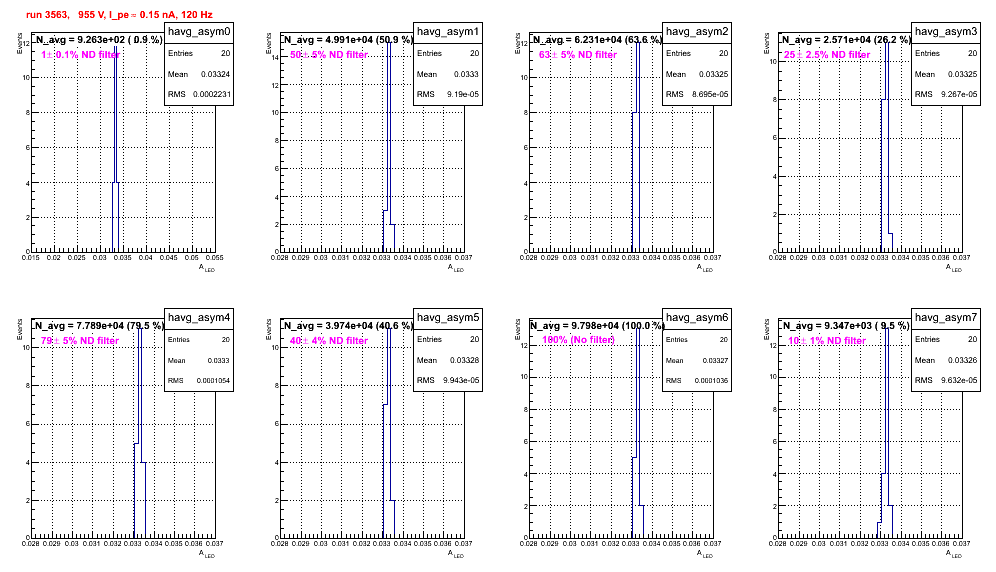The image size is (996, 572).
Task: Click Entries value 20 in havg_asym2 box
Action: coord(723,53)
